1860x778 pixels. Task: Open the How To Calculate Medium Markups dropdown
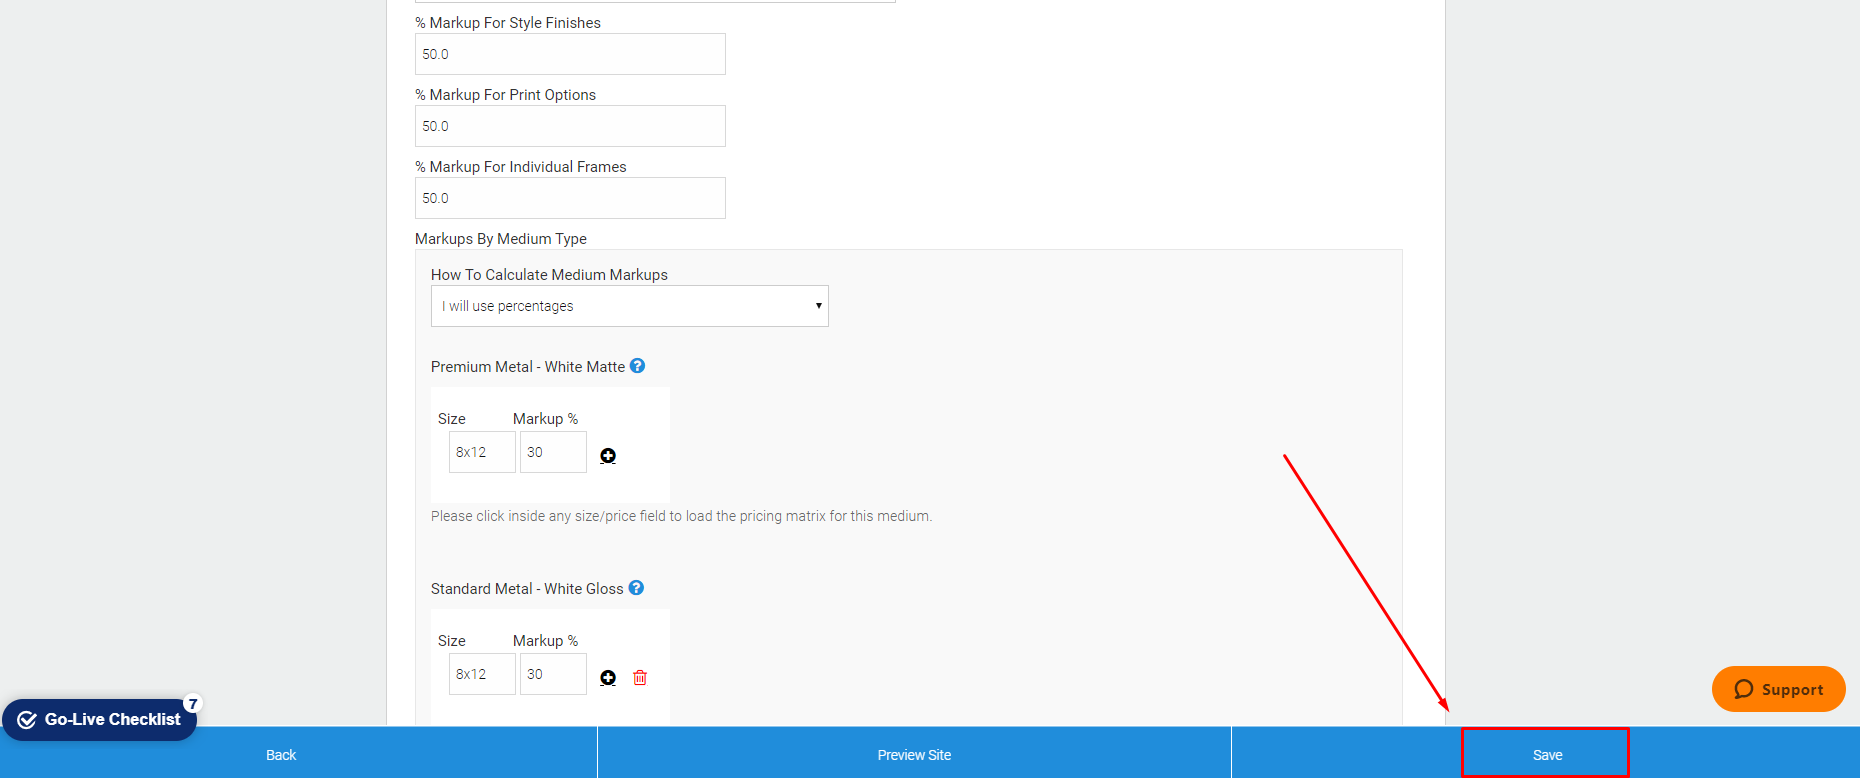pyautogui.click(x=629, y=306)
